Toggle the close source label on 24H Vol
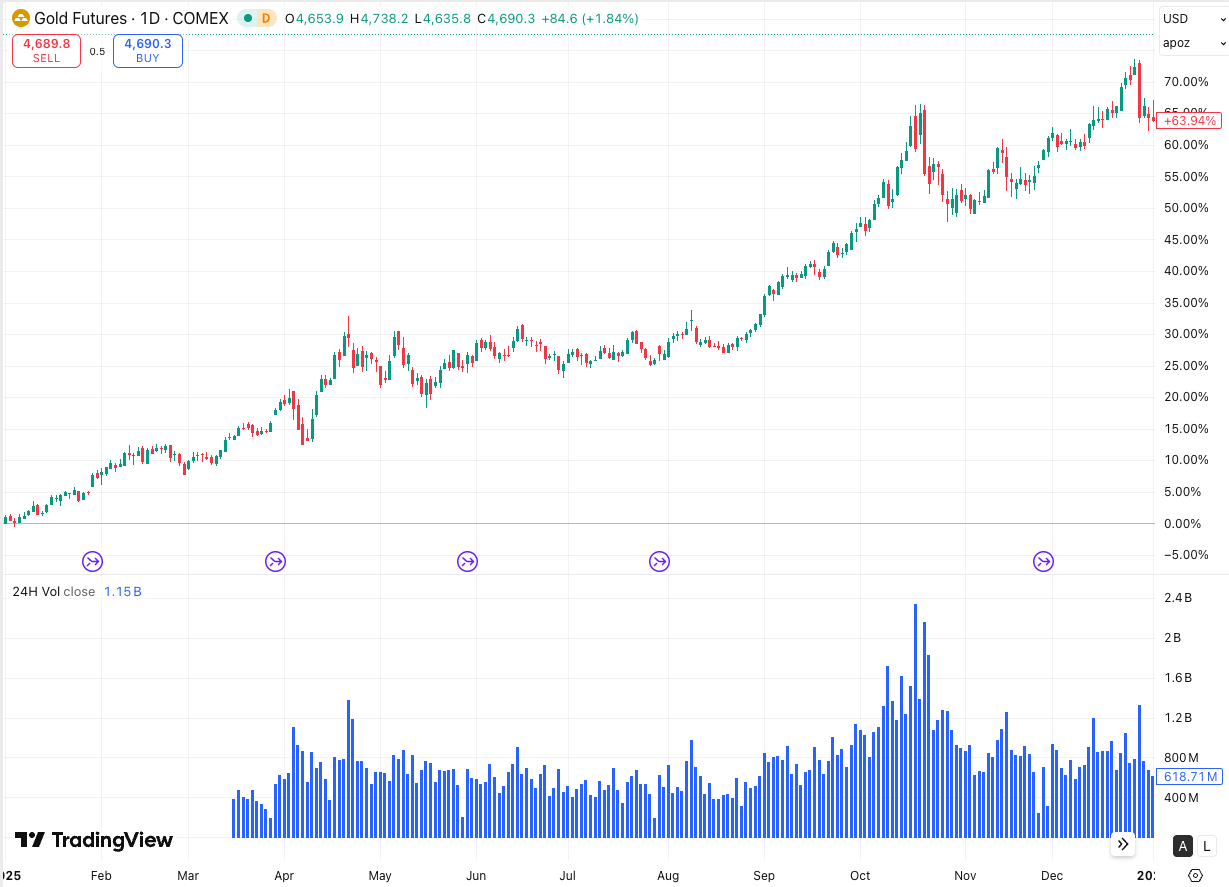Viewport: 1229px width, 887px height. point(78,591)
